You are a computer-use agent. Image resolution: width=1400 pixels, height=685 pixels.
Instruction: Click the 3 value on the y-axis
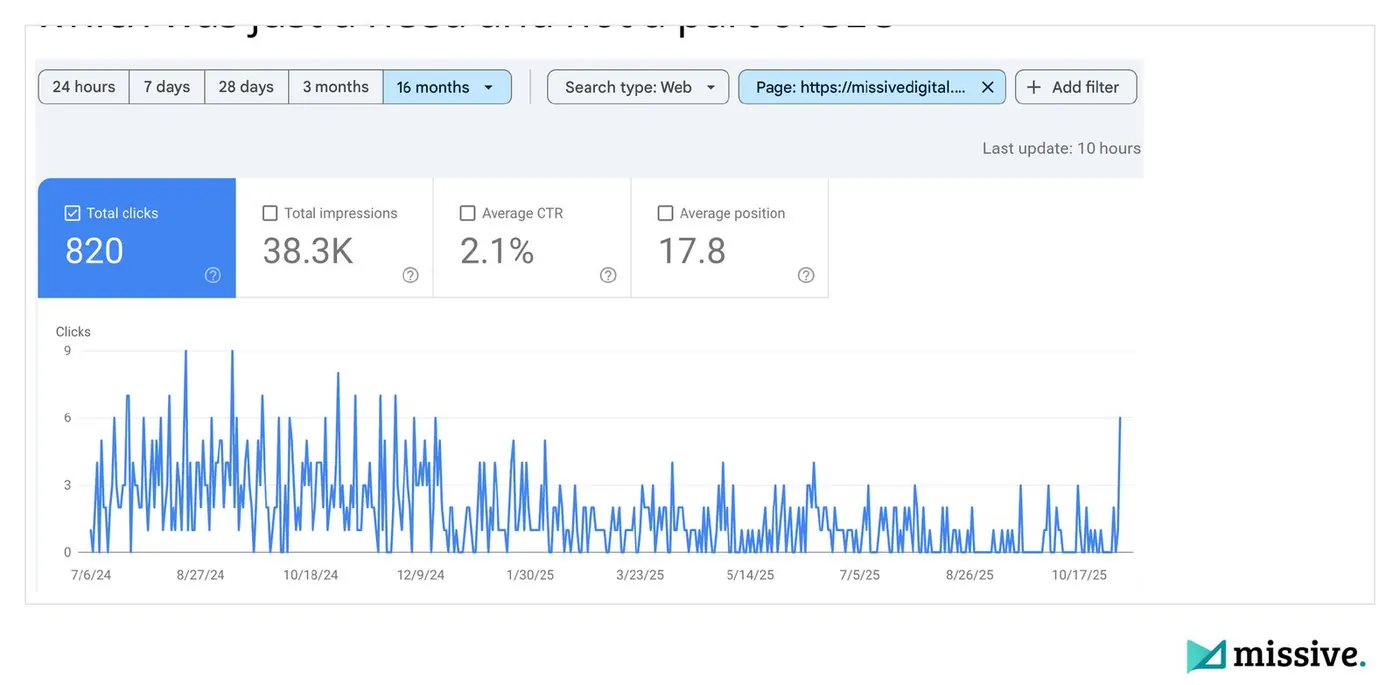68,485
